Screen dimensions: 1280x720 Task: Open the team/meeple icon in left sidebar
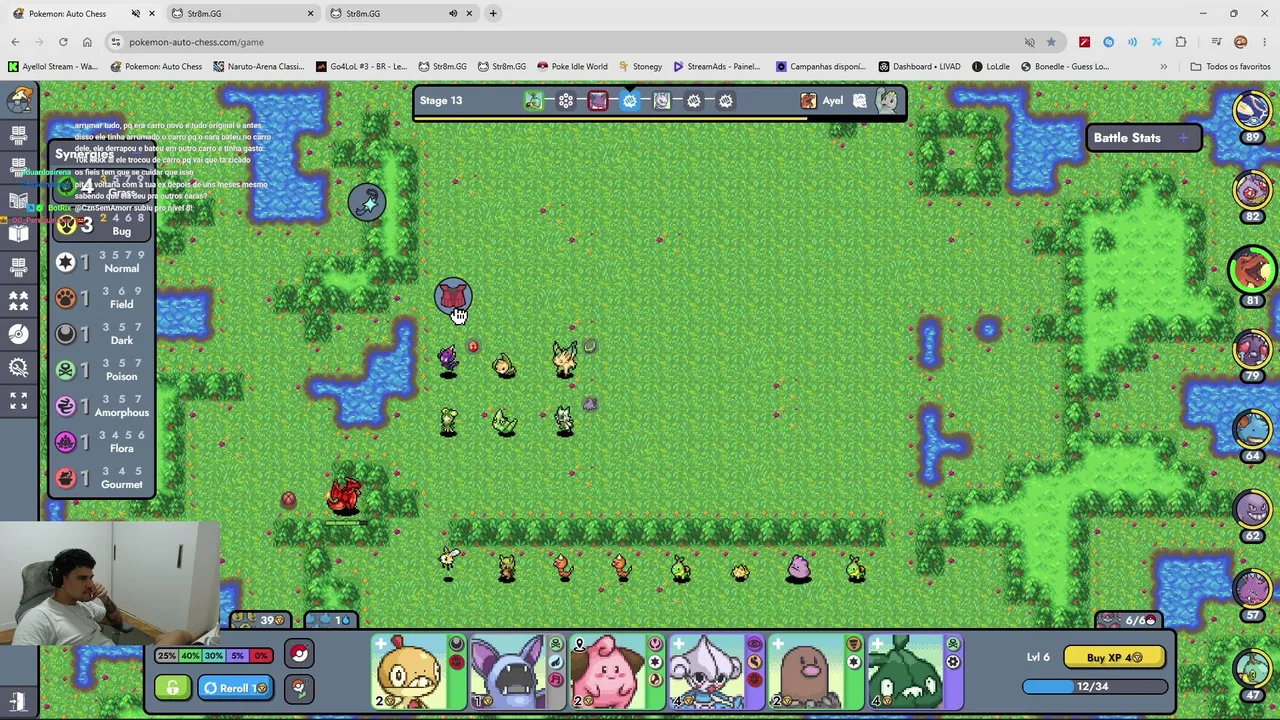pos(18,300)
